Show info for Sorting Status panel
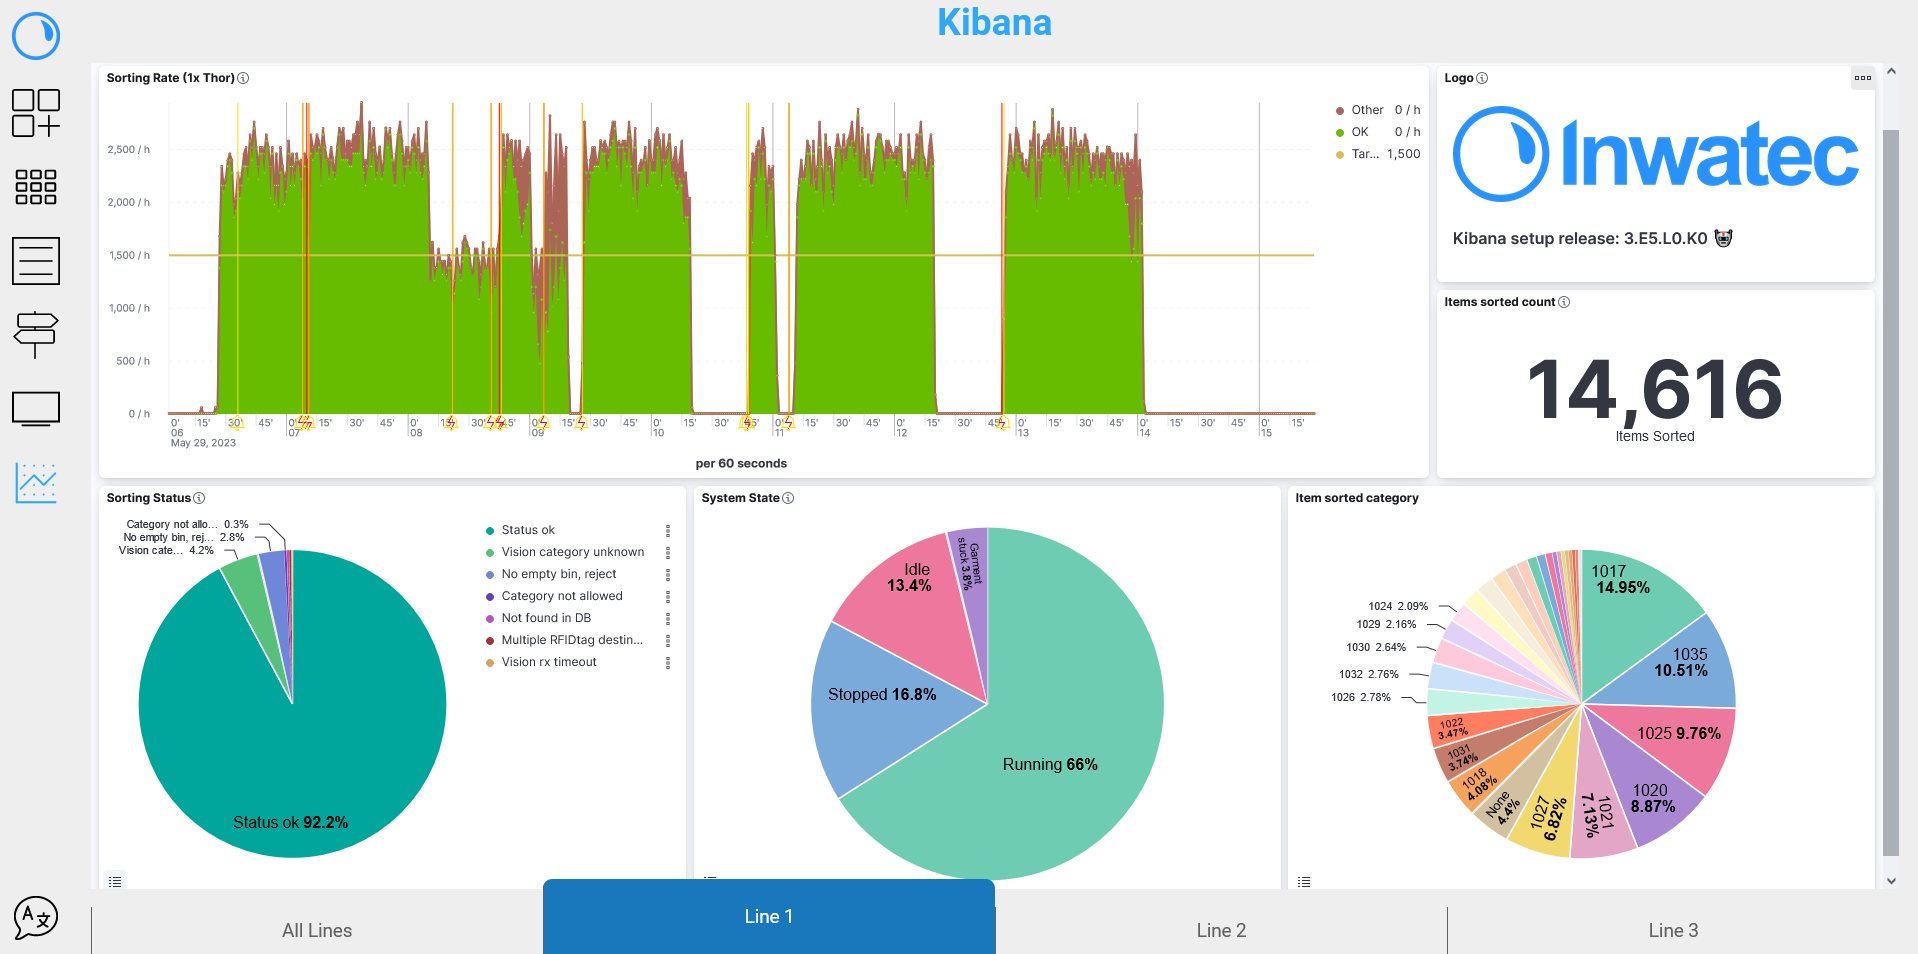The width and height of the screenshot is (1918, 954). (x=199, y=498)
